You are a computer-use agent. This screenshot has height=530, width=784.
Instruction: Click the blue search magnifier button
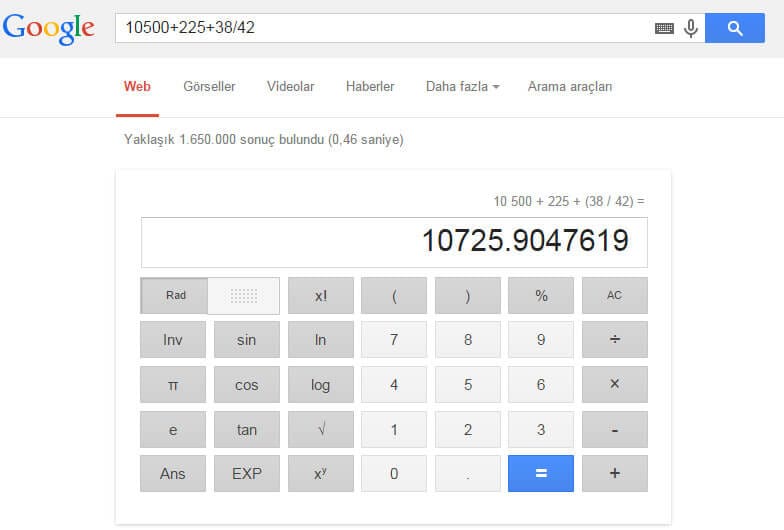point(735,28)
